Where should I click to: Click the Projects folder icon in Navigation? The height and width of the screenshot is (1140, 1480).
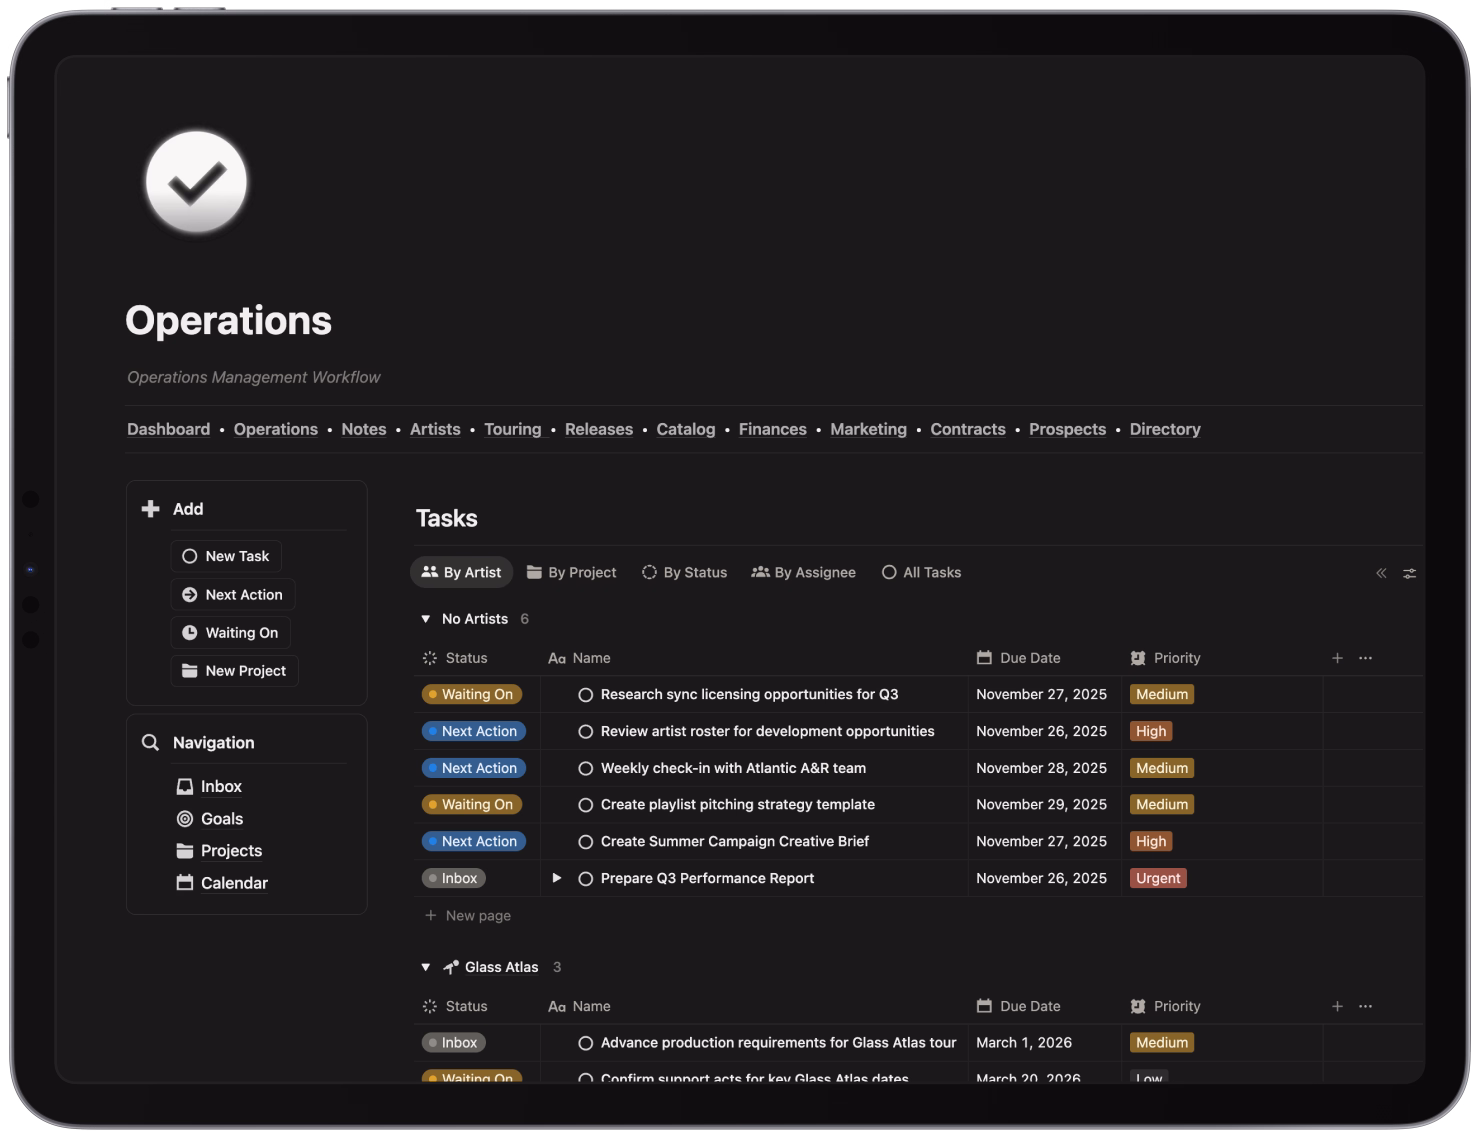coord(185,850)
